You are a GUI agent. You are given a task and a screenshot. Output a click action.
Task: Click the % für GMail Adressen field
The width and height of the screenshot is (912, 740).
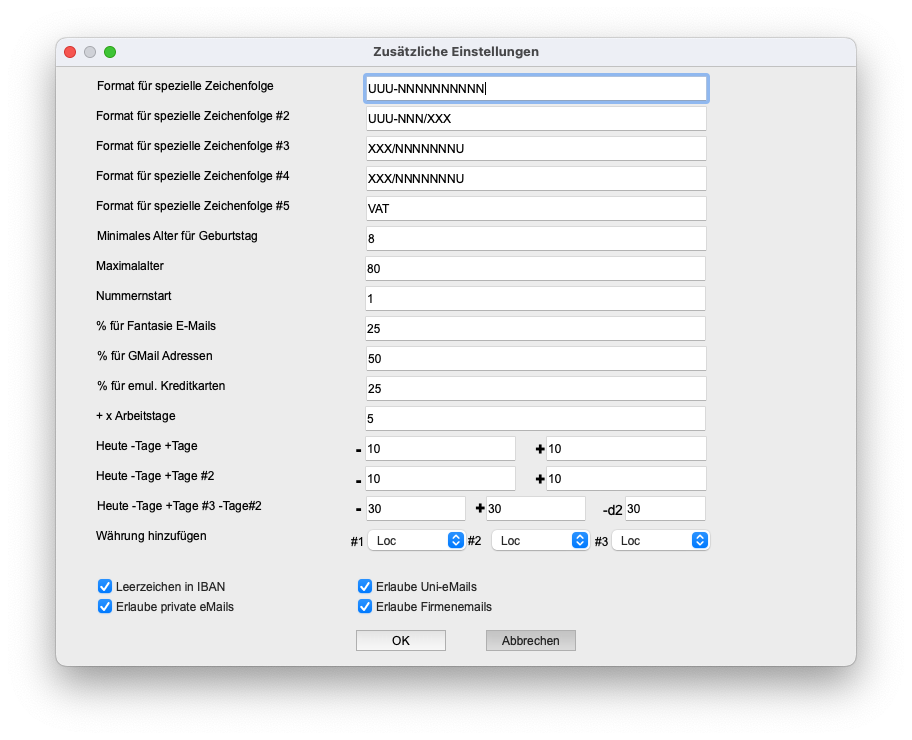pos(536,358)
